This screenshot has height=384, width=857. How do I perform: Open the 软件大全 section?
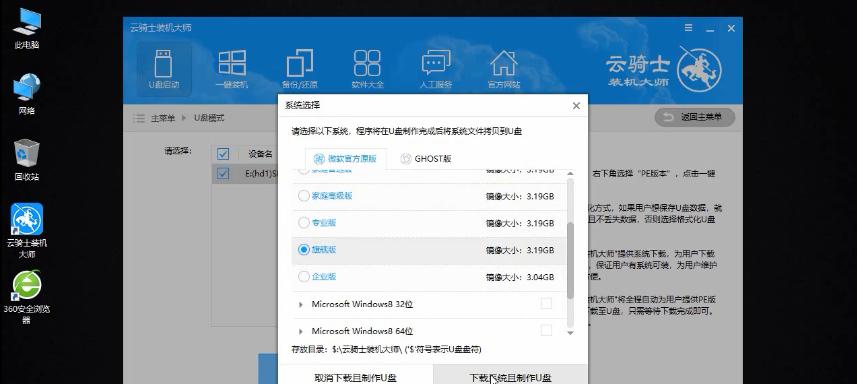[367, 69]
